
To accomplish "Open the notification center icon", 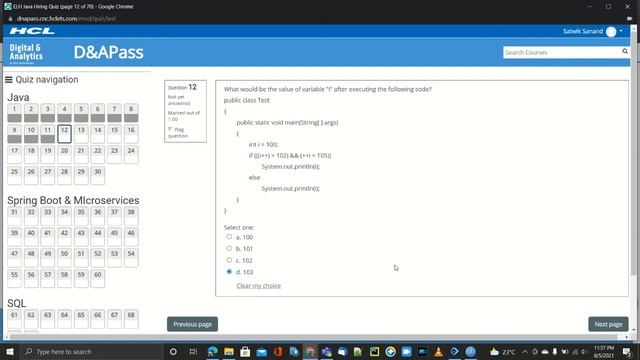I will (x=627, y=351).
